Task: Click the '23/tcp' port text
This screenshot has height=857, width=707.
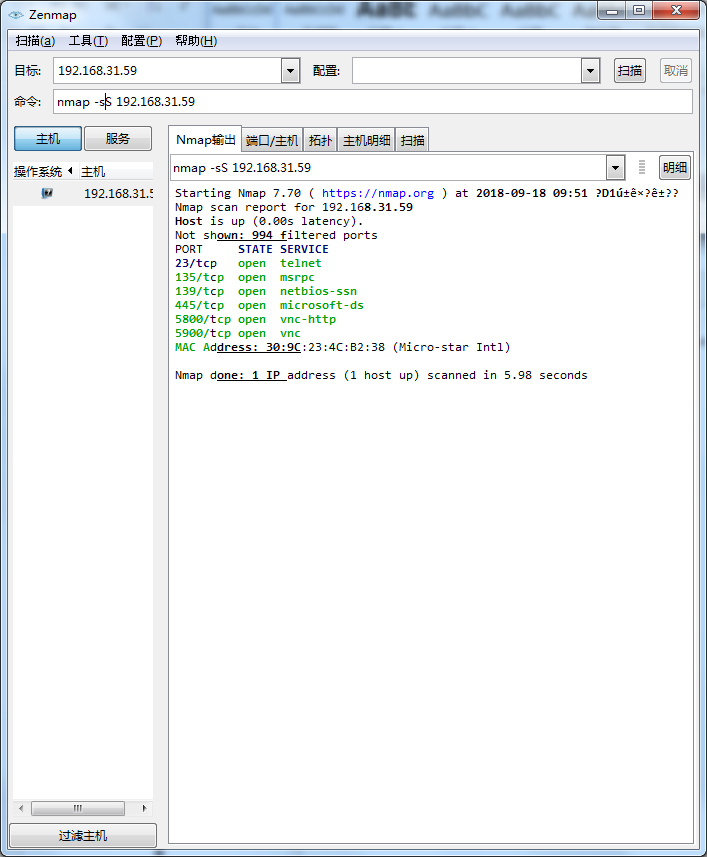Action: click(196, 263)
